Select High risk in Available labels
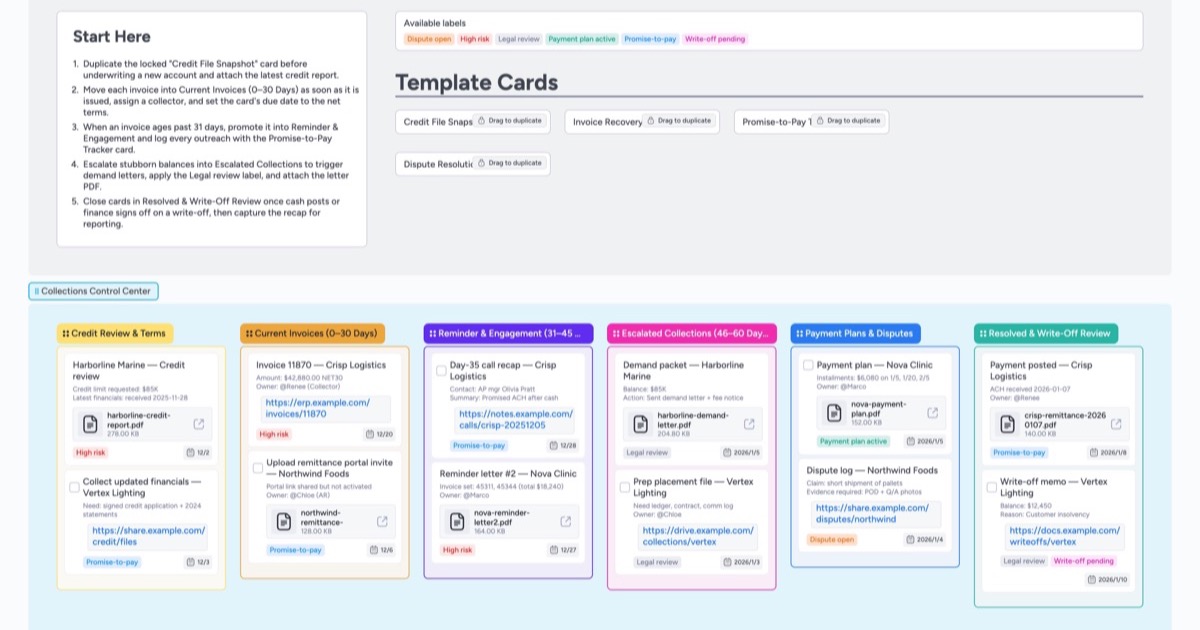Image resolution: width=1200 pixels, height=630 pixels. pos(474,39)
